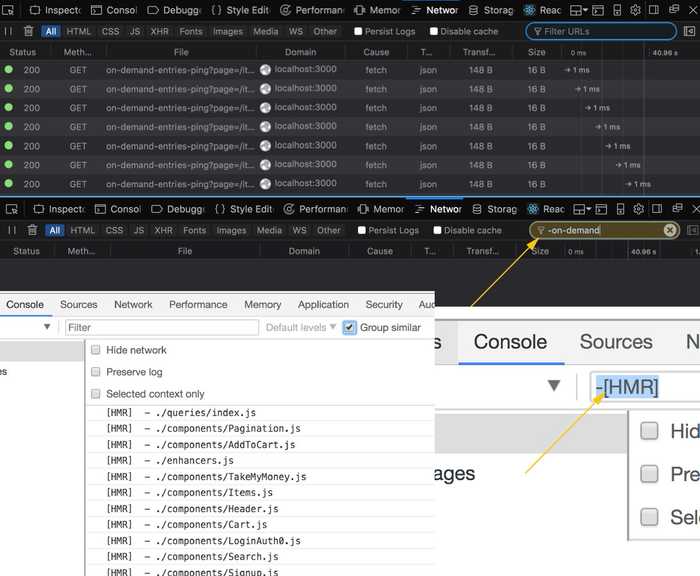Open the Style Editor tab in the top toolbar
The image size is (700, 576).
[x=241, y=10]
